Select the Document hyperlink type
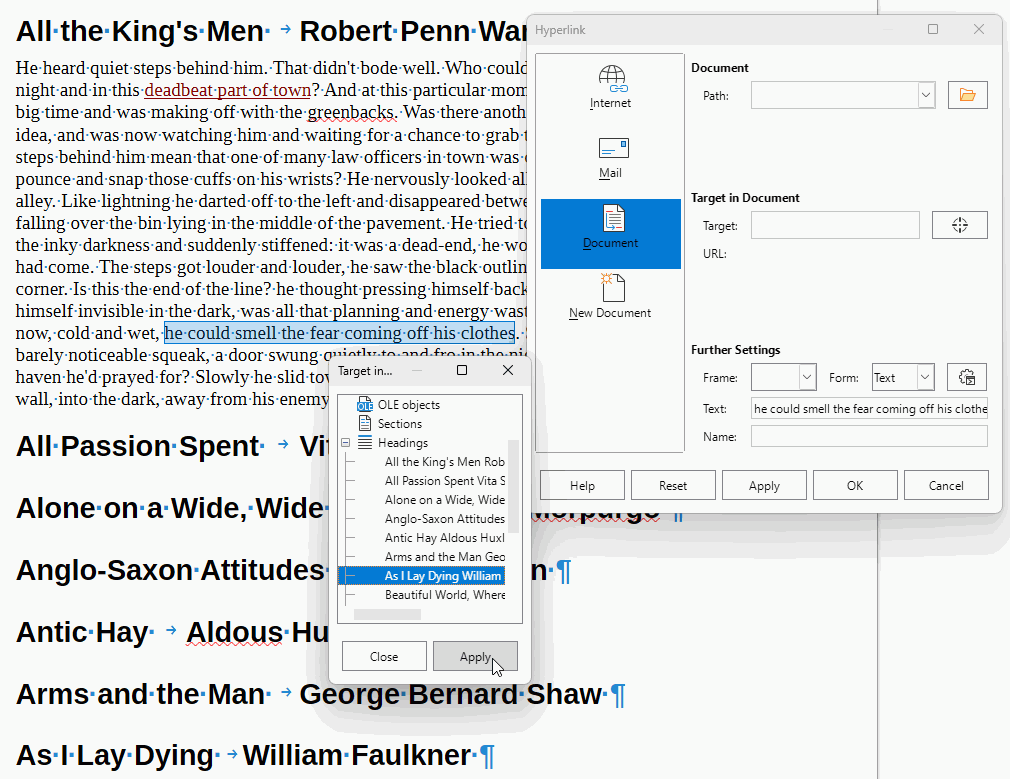Image resolution: width=1010 pixels, height=779 pixels. tap(610, 233)
